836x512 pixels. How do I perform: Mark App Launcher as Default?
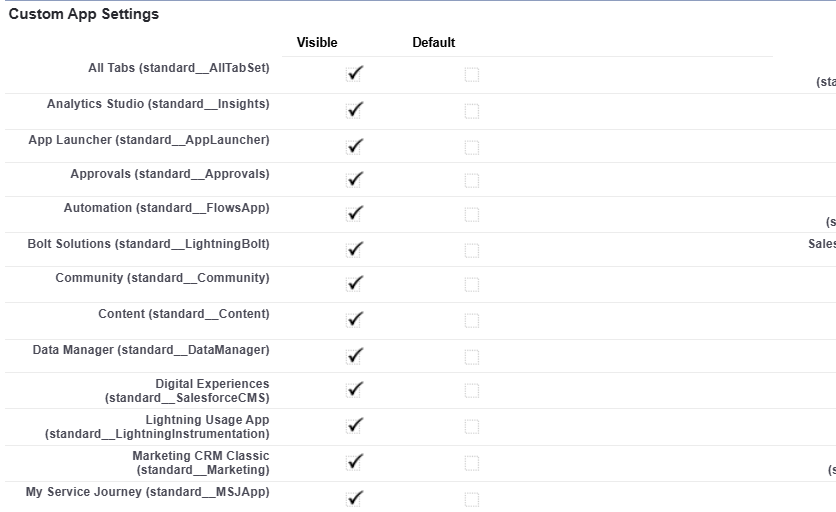(x=472, y=147)
